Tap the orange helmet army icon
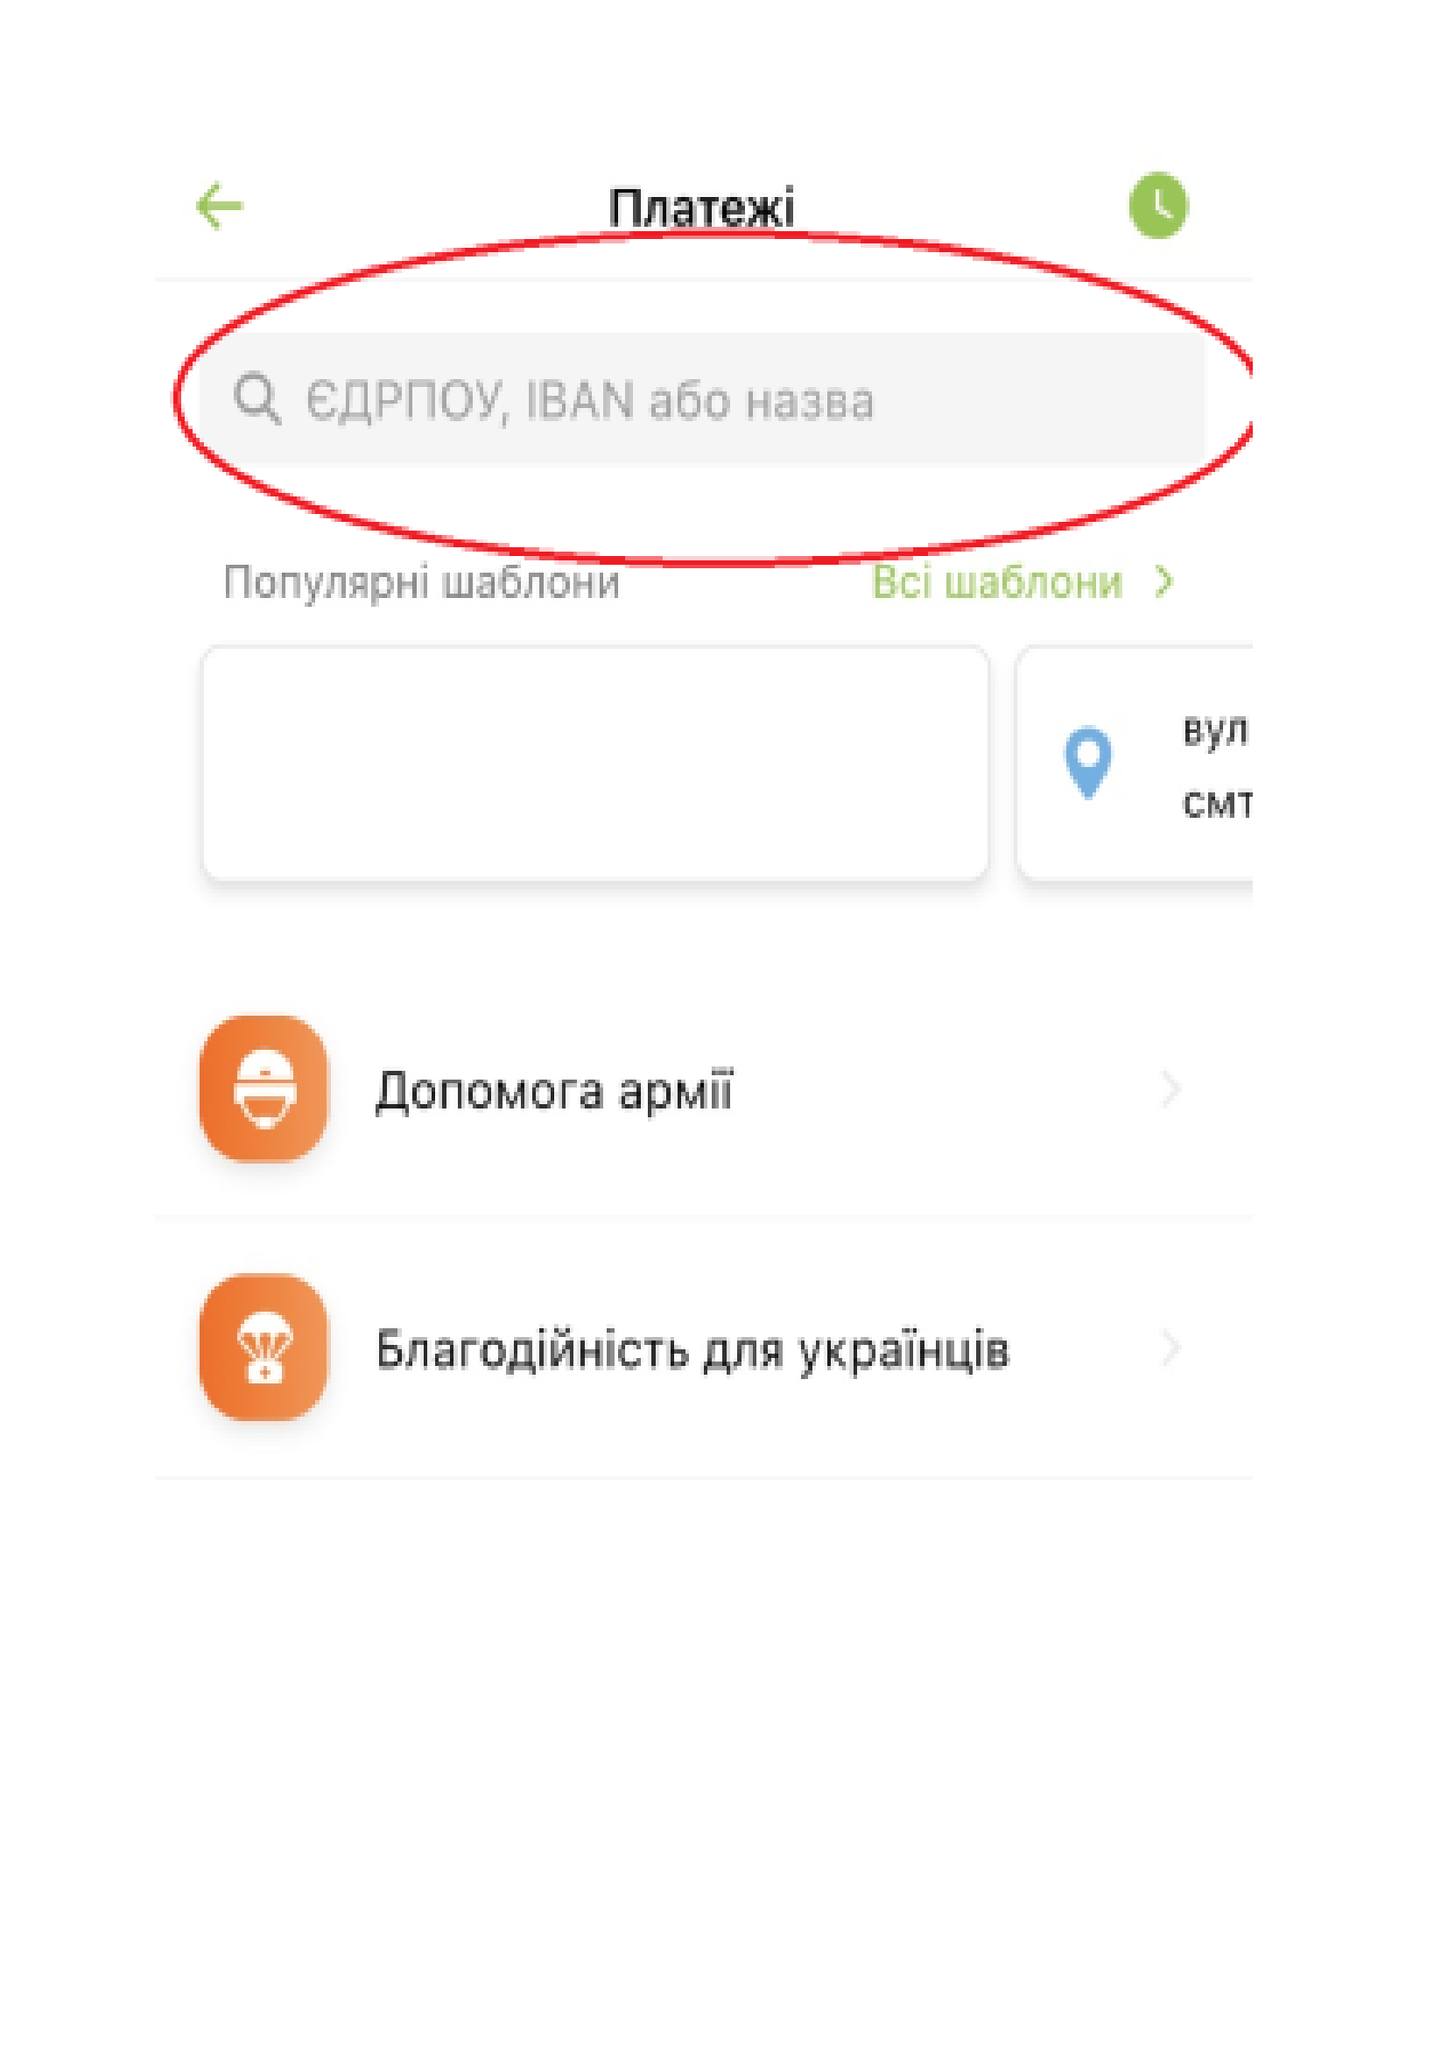Image resolution: width=1448 pixels, height=2048 pixels. pyautogui.click(x=264, y=1089)
